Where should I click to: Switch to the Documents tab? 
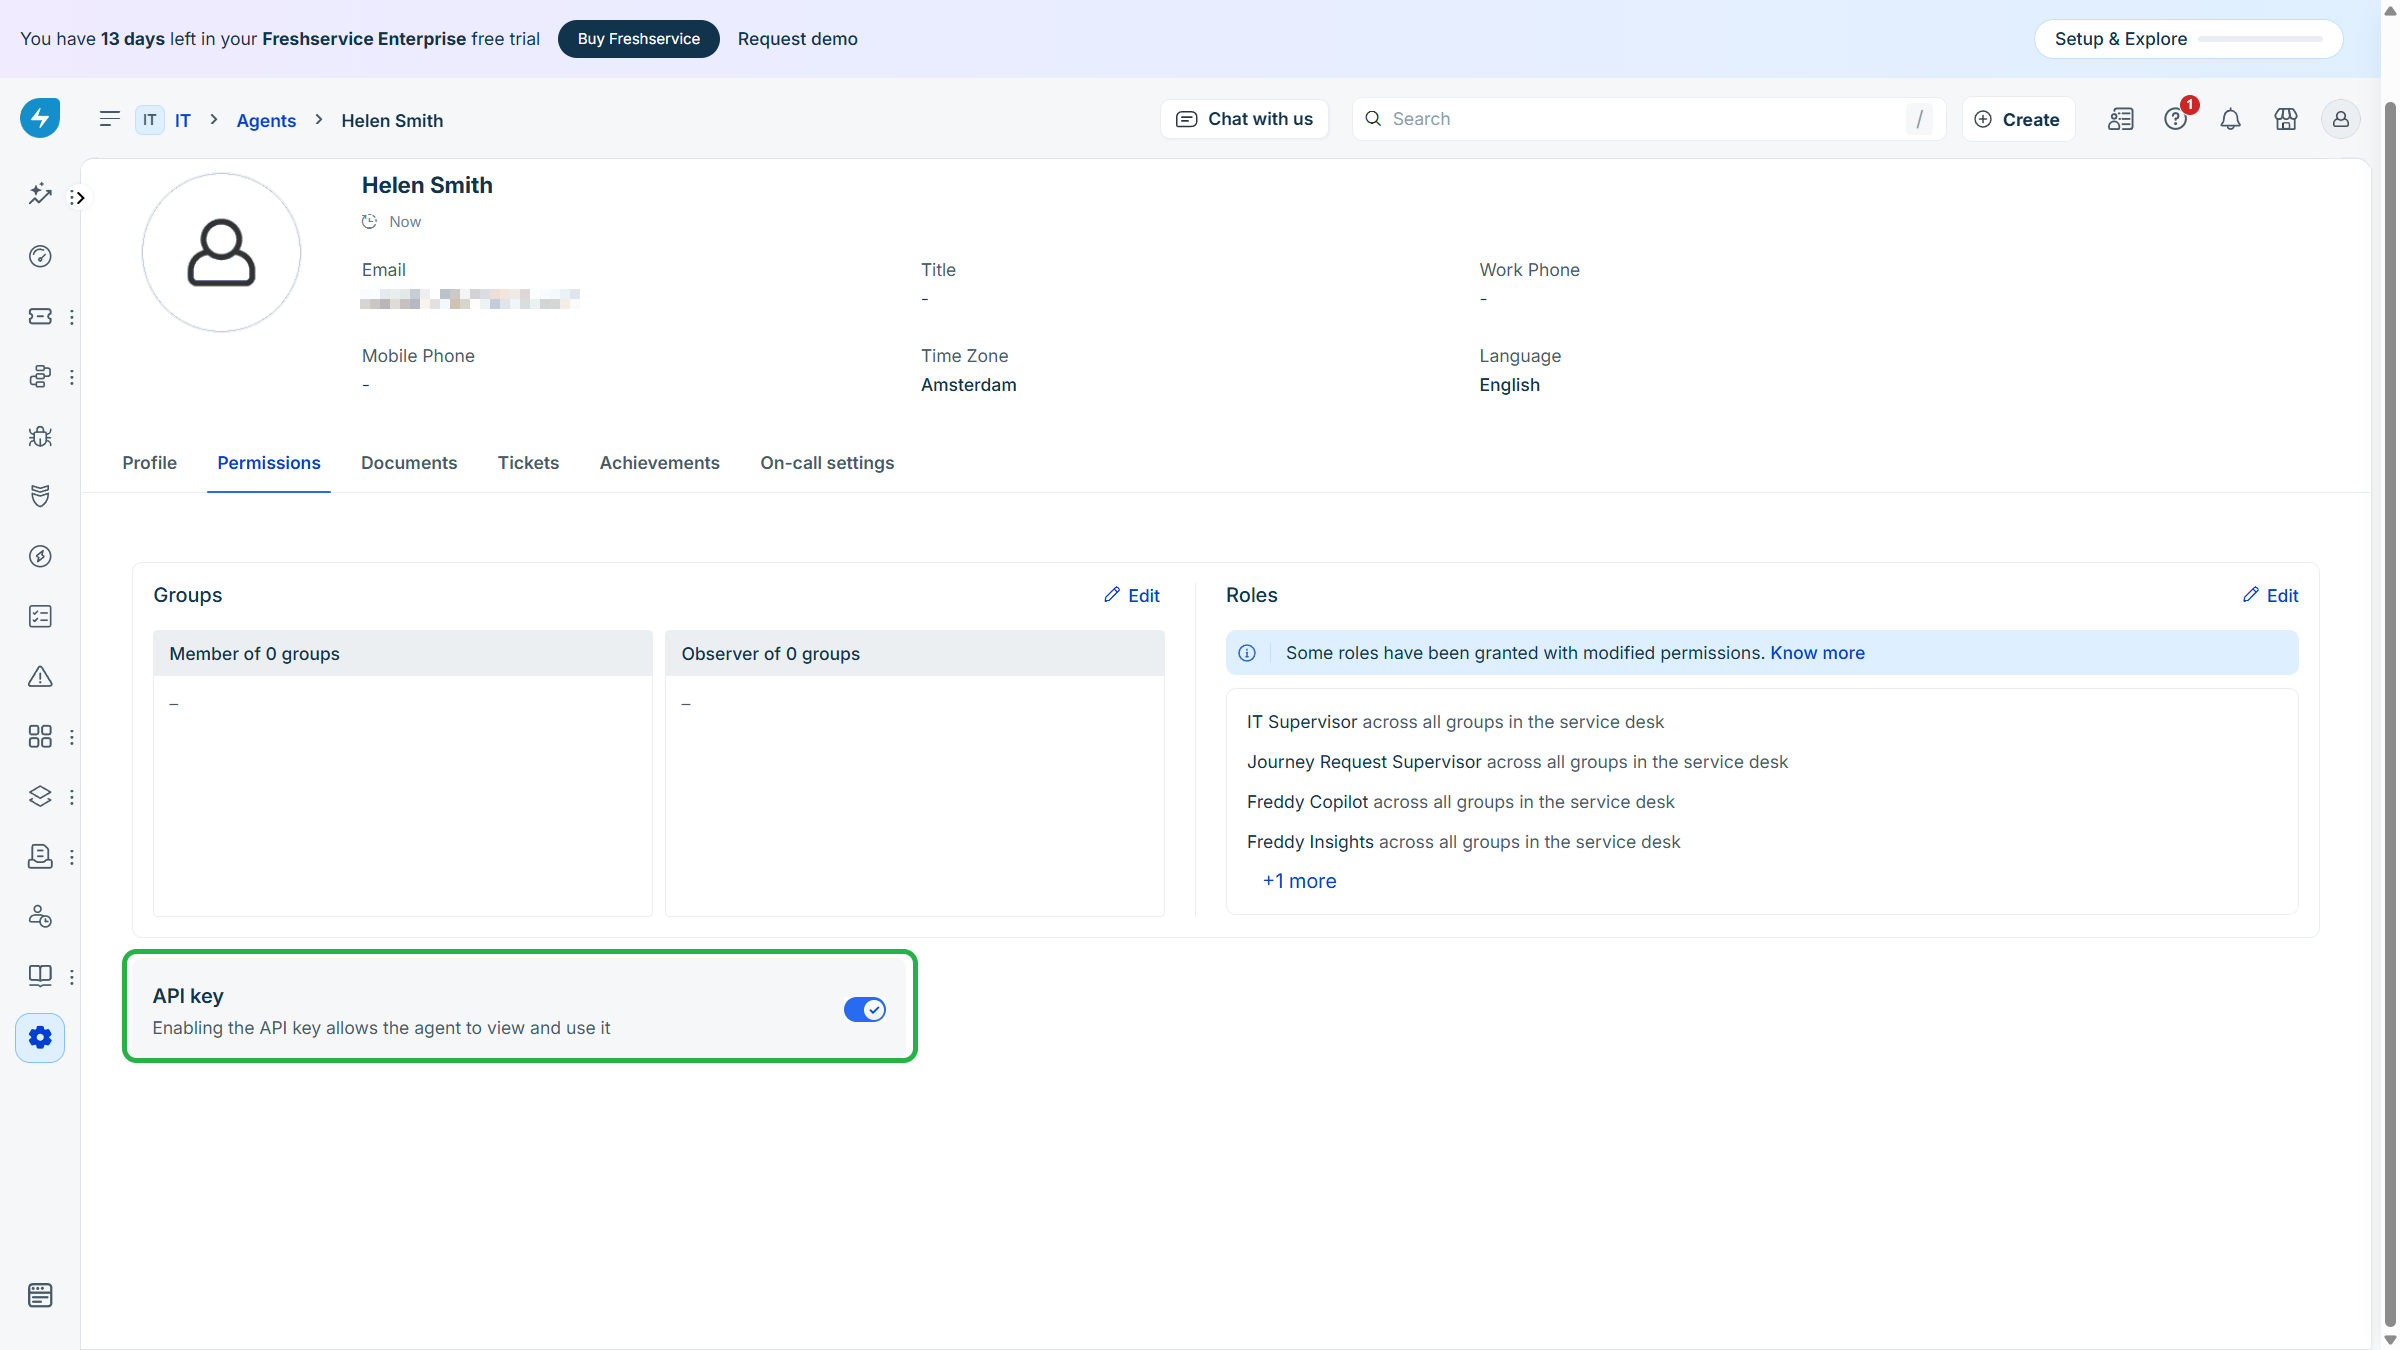tap(409, 463)
